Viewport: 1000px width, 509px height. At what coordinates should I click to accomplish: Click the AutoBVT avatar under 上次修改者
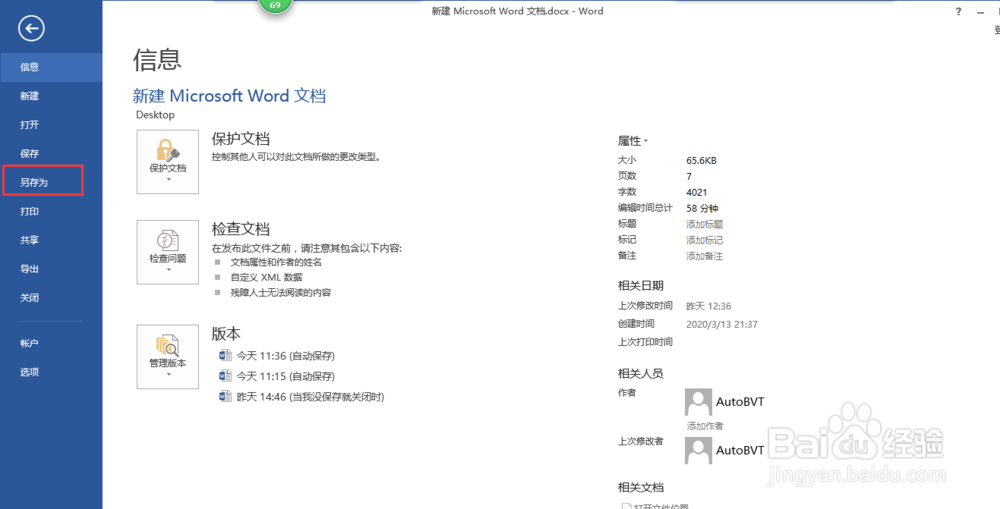pos(698,451)
